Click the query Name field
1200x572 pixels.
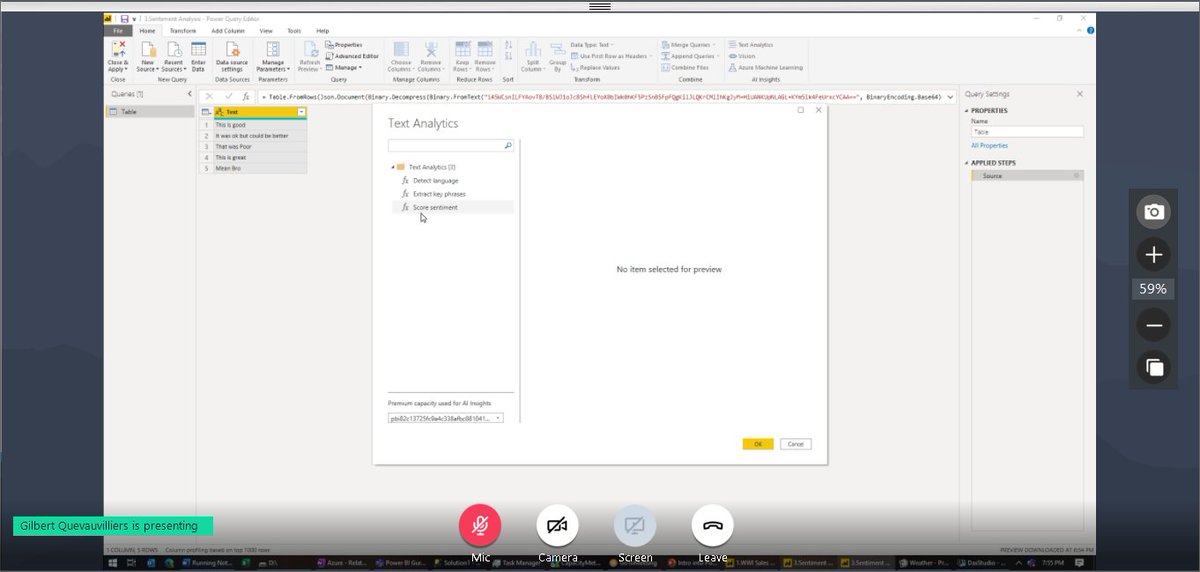point(1027,131)
